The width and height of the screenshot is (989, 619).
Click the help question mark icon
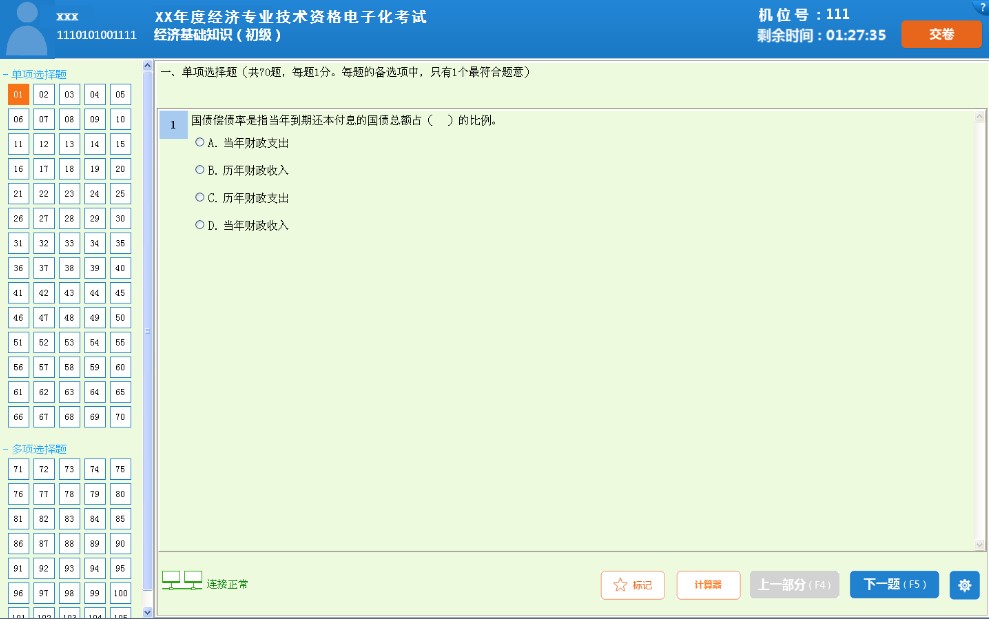(983, 6)
